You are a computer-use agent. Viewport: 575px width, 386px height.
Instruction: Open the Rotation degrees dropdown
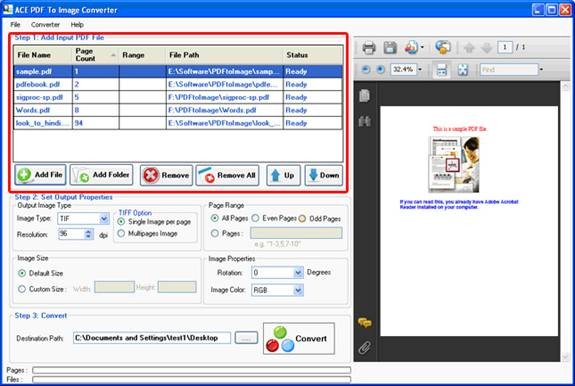pos(298,272)
